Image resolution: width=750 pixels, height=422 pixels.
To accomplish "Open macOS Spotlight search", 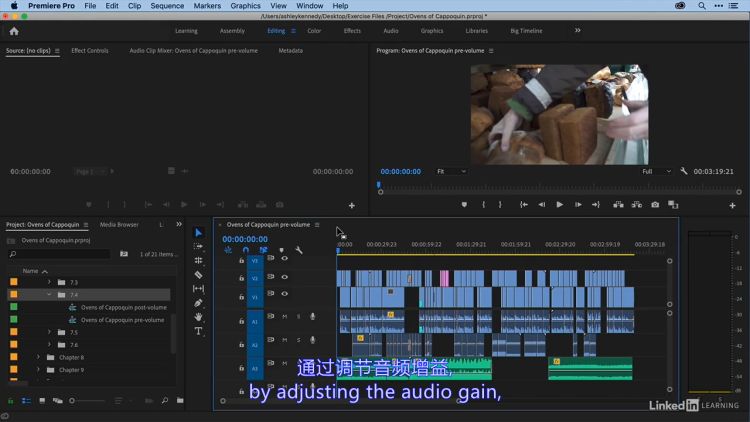I will (x=701, y=6).
